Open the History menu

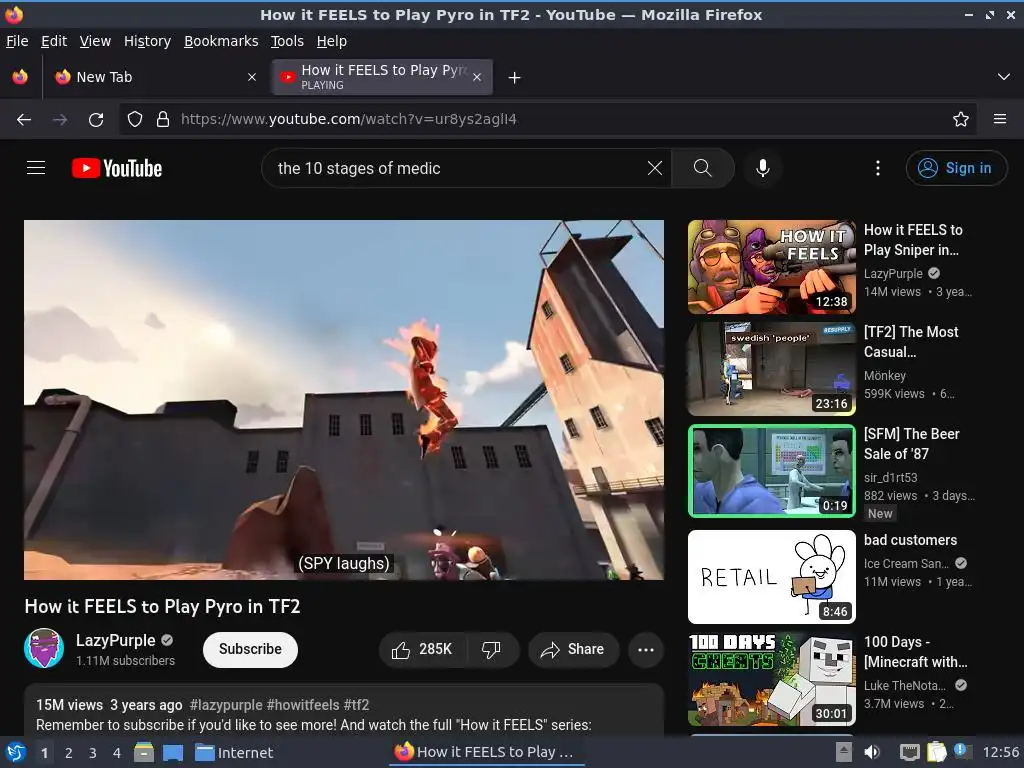click(148, 41)
